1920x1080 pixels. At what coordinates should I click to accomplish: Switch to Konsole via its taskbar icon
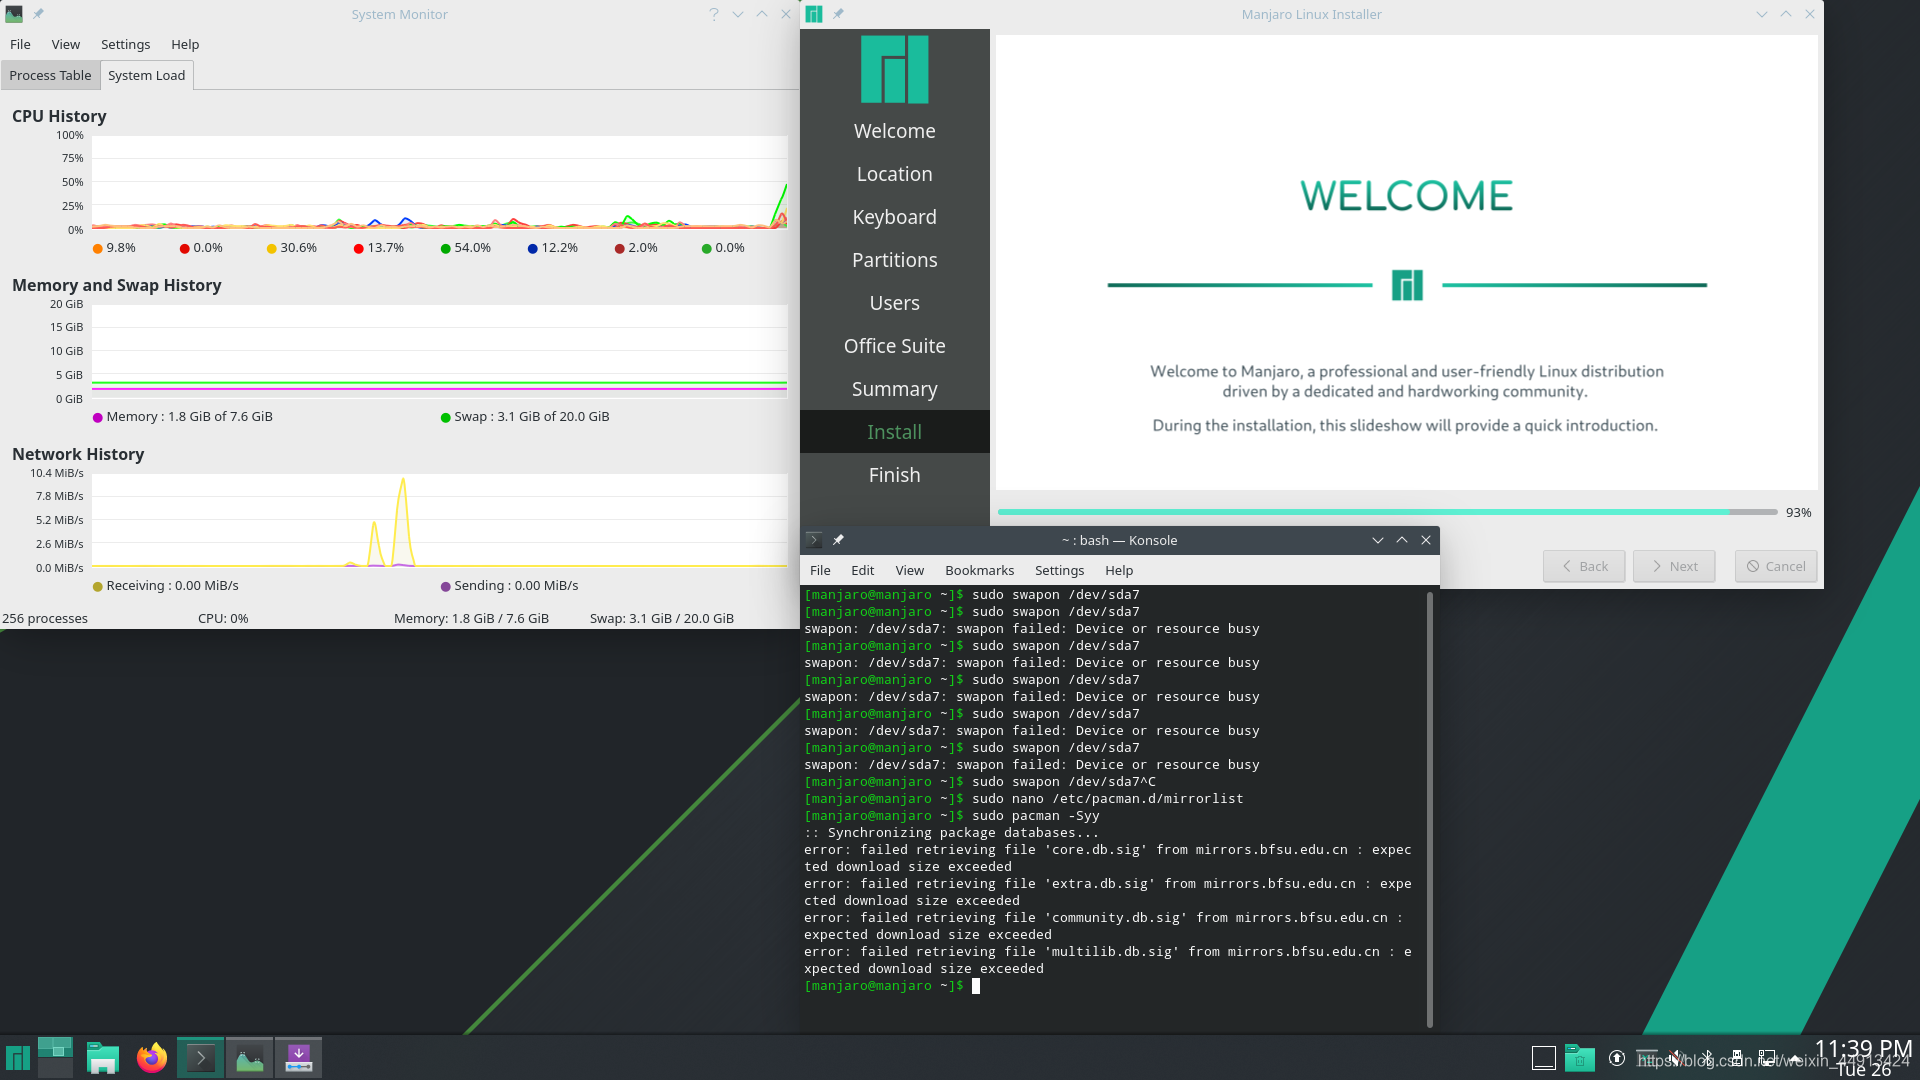pyautogui.click(x=200, y=1058)
